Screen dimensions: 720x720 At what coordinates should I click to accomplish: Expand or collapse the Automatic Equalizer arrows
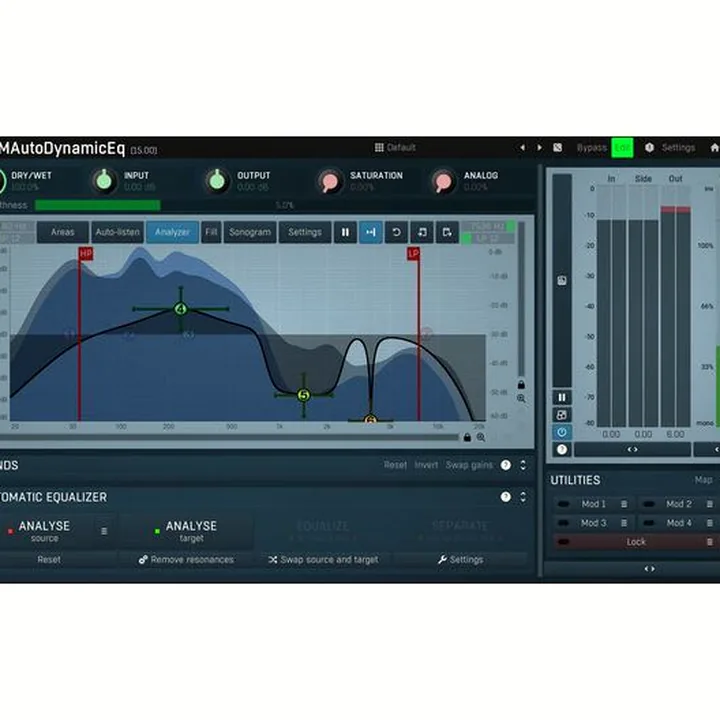point(523,497)
